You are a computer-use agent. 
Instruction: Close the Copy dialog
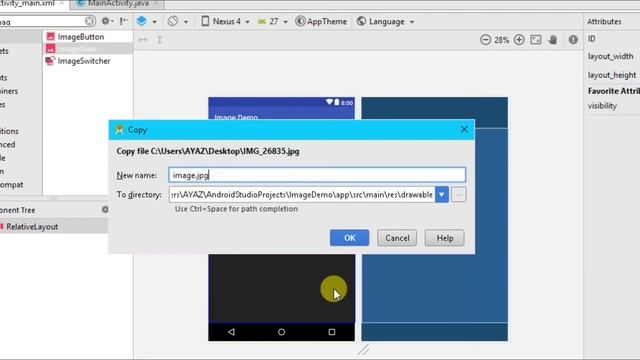pos(464,130)
